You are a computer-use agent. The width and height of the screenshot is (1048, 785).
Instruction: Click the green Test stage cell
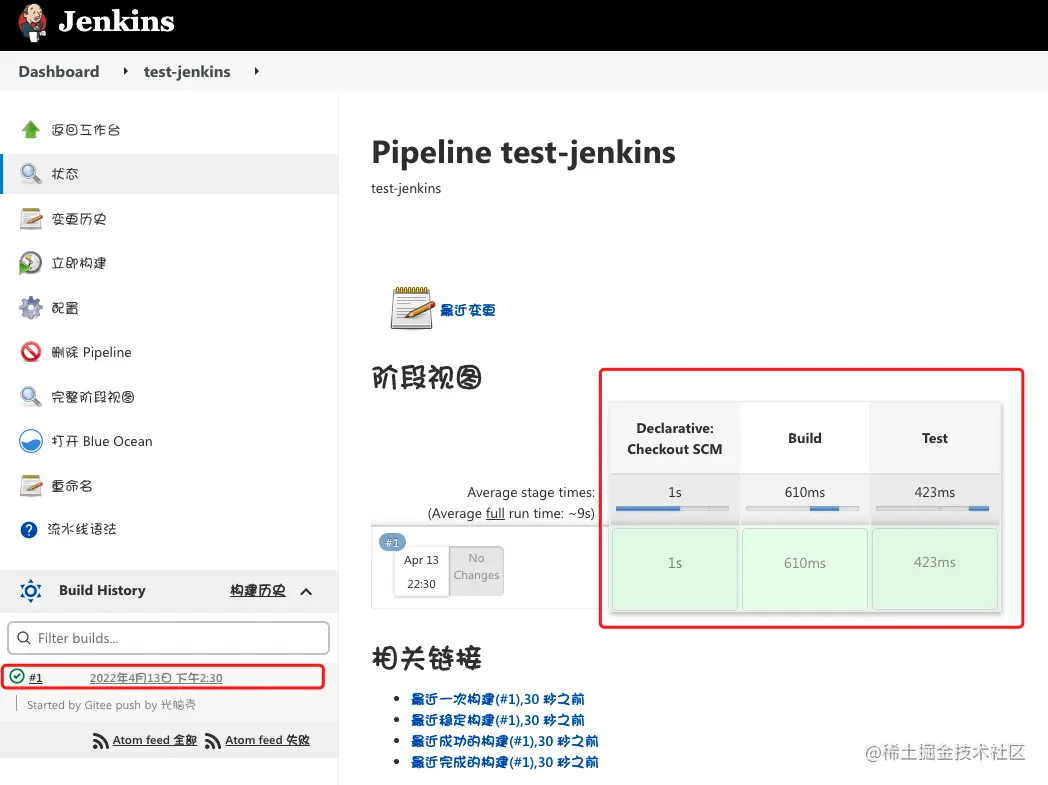click(x=934, y=568)
